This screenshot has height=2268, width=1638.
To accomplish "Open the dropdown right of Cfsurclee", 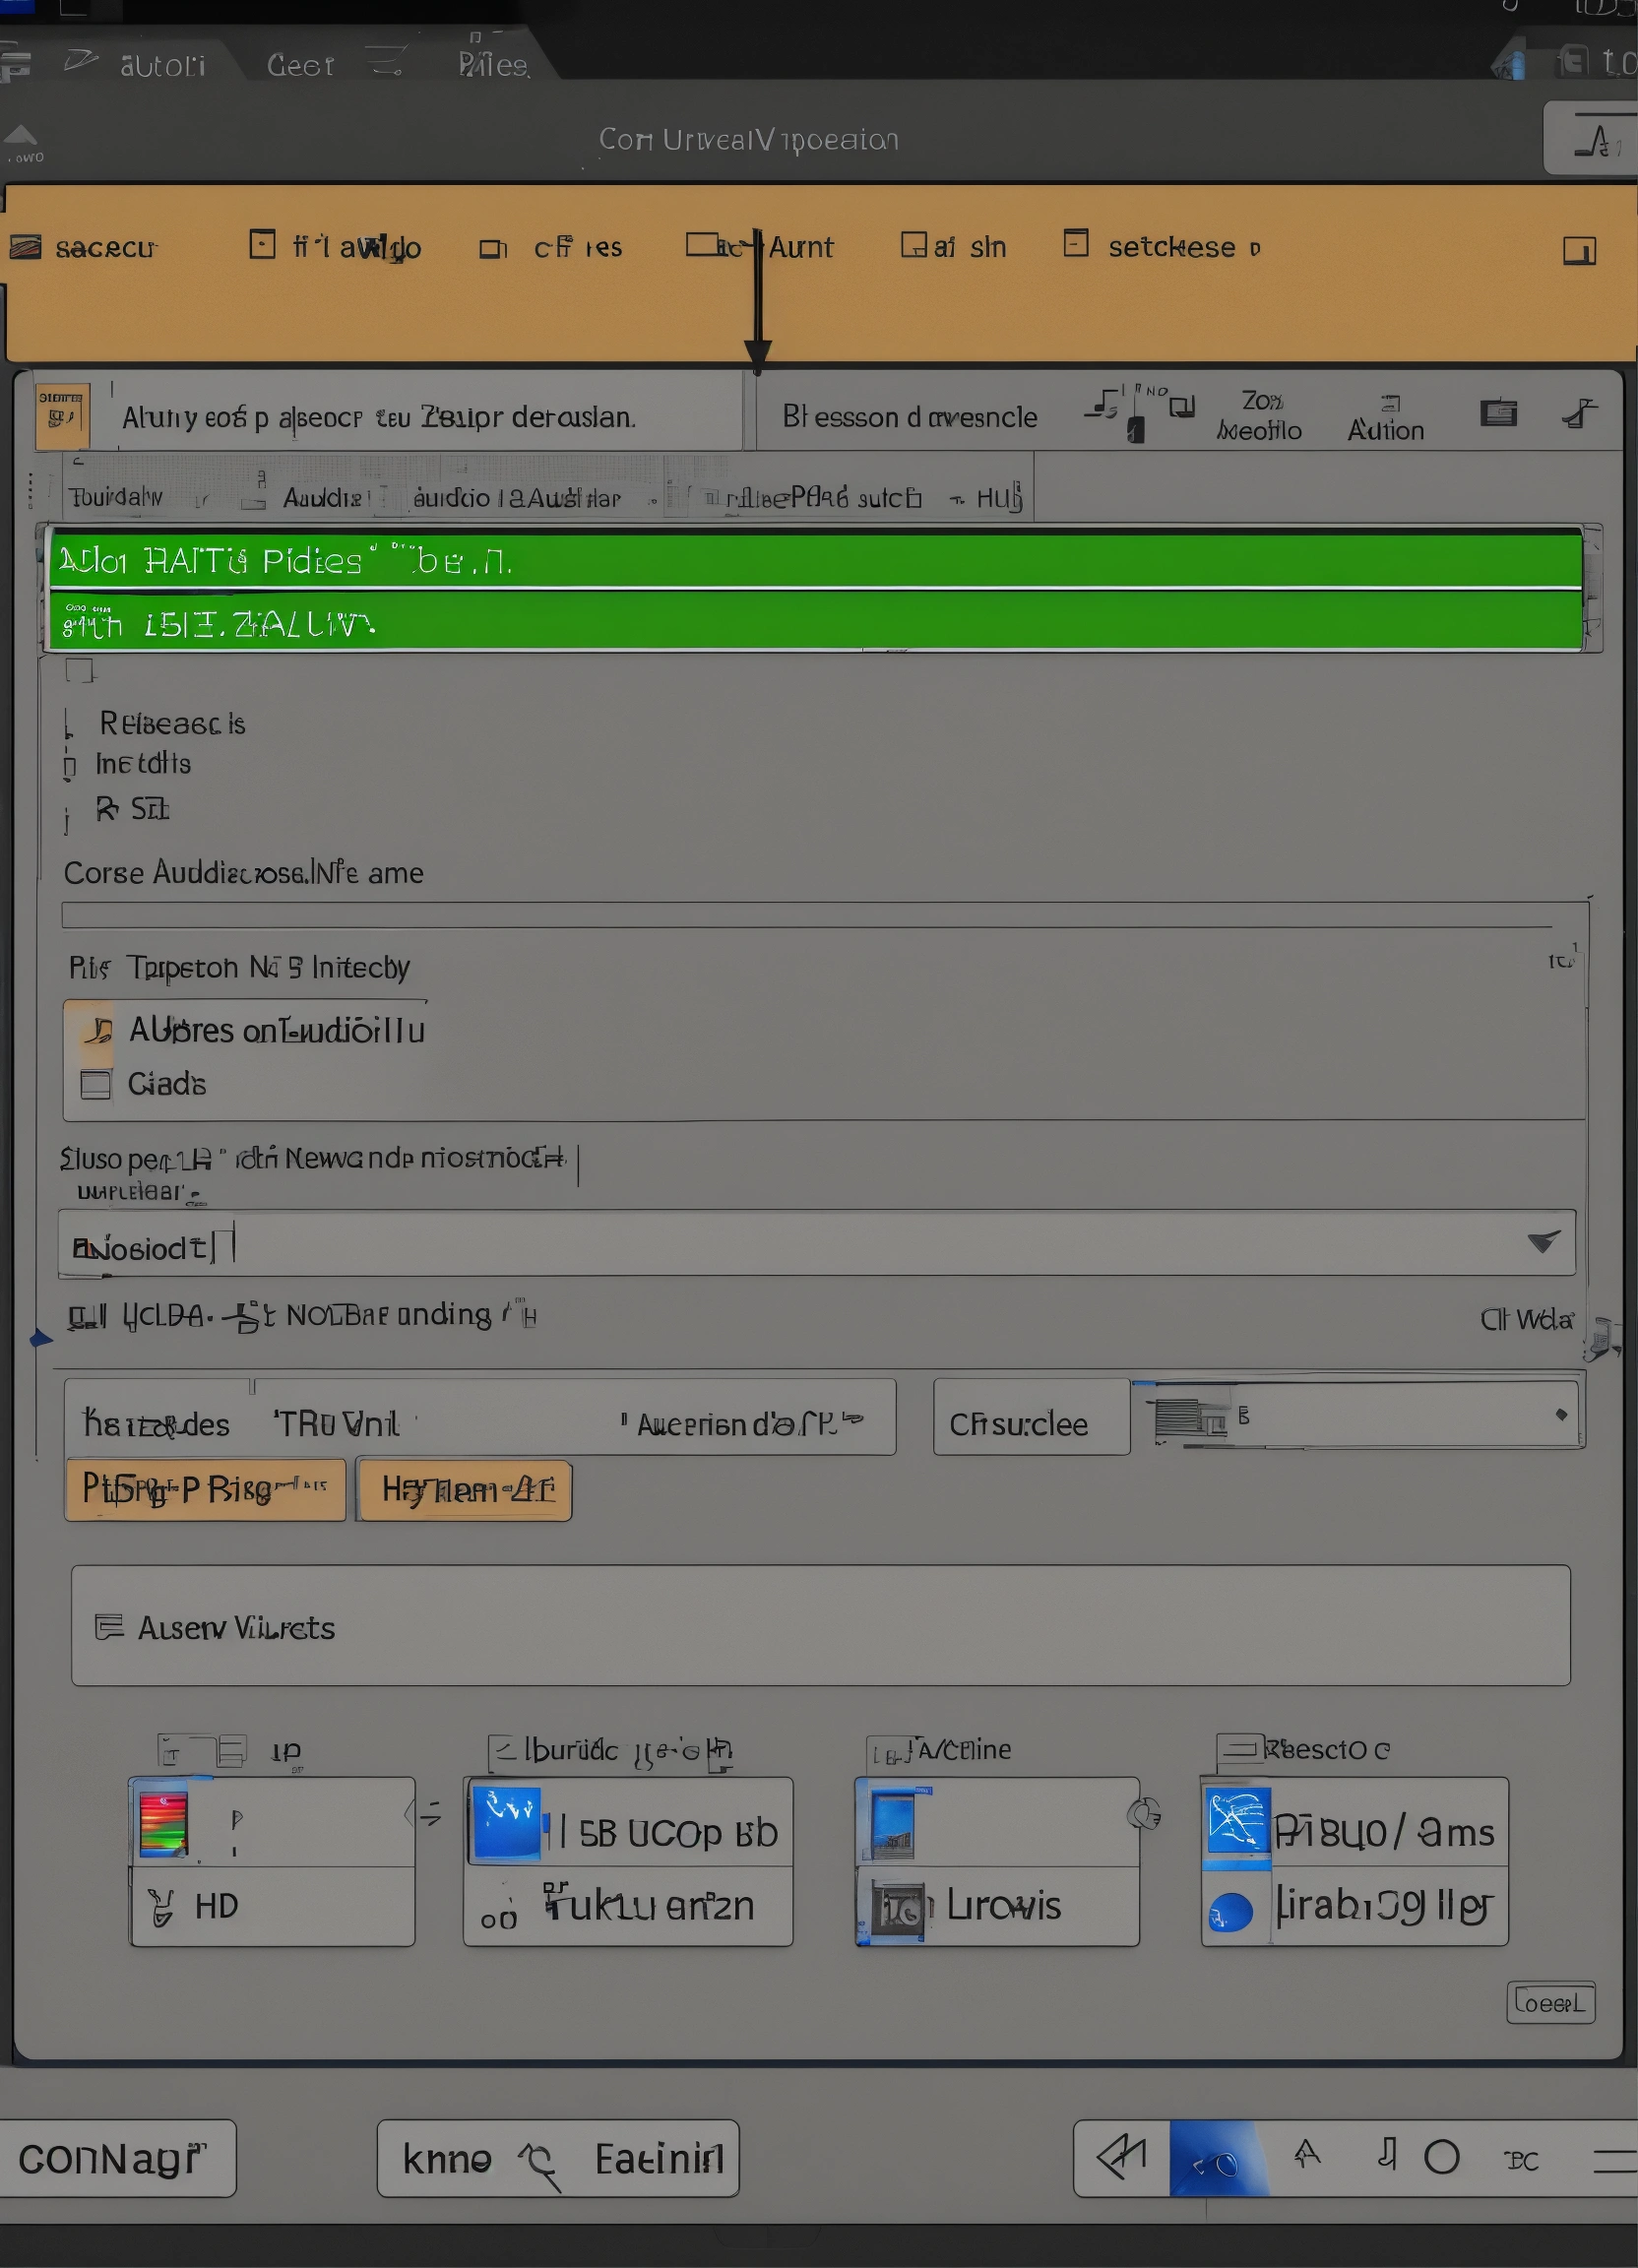I will tap(1560, 1414).
